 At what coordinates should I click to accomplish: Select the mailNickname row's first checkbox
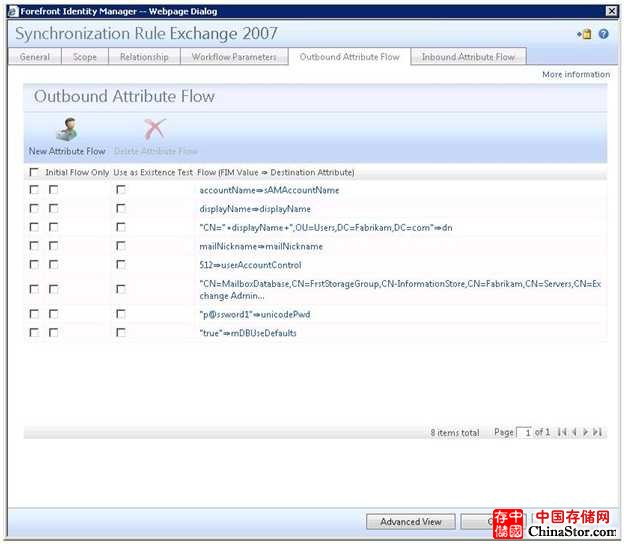point(34,246)
